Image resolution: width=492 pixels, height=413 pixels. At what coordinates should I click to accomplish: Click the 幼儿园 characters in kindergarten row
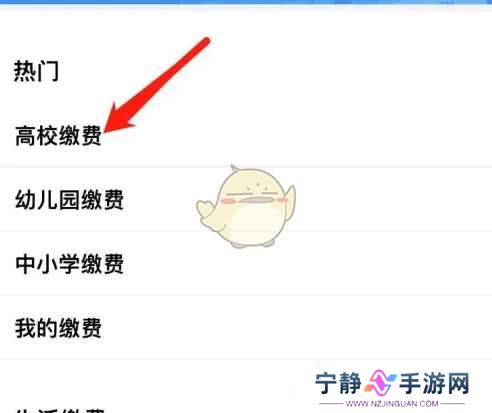click(x=47, y=200)
